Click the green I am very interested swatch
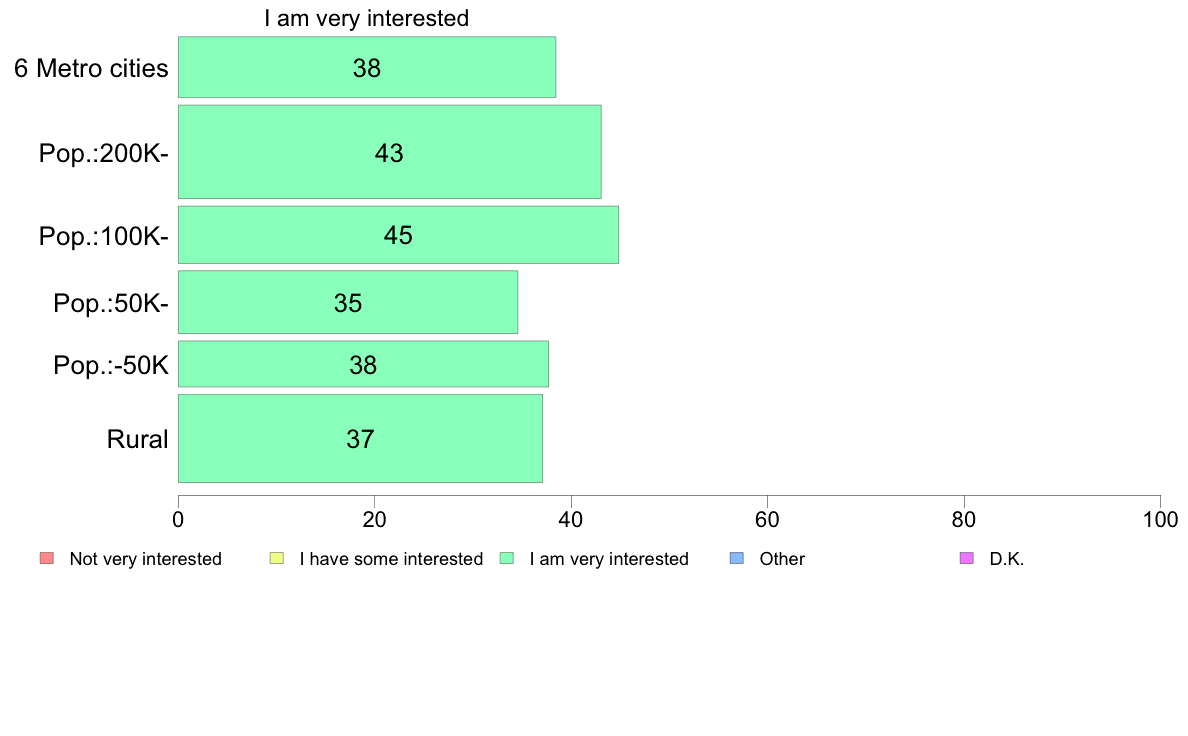 coord(507,559)
